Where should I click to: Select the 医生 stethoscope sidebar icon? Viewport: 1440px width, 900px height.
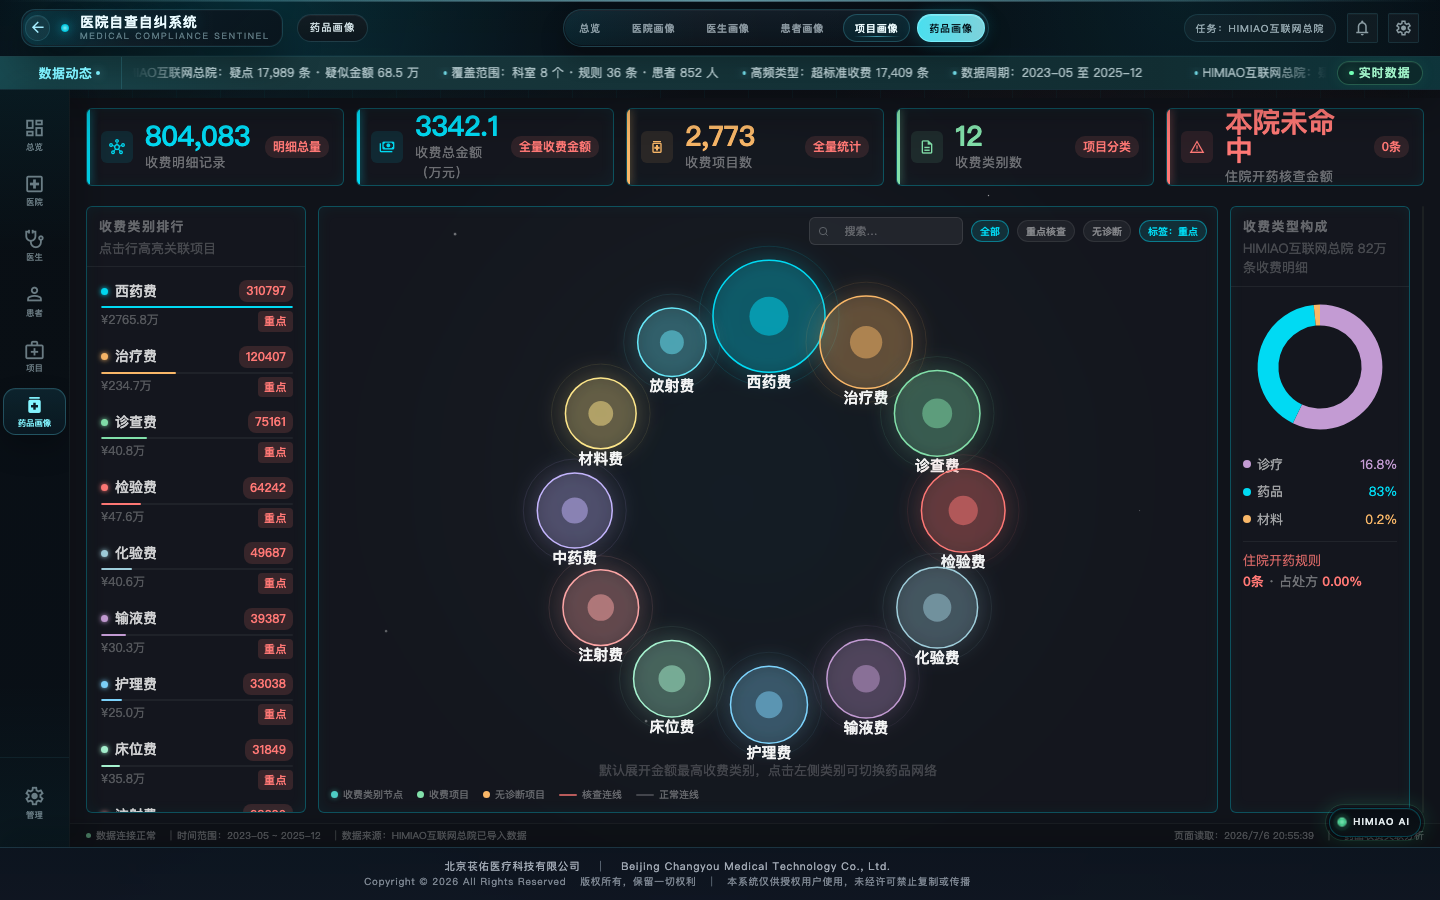(34, 245)
